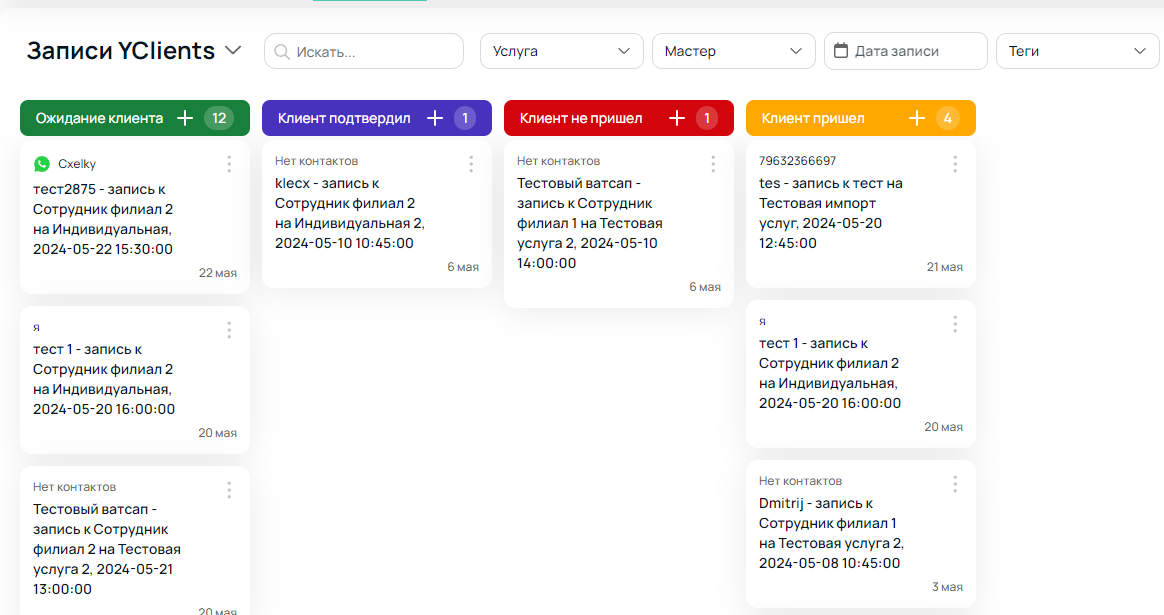This screenshot has height=615, width=1164.
Task: Add a card to Клиент подтвердил column
Action: (435, 118)
